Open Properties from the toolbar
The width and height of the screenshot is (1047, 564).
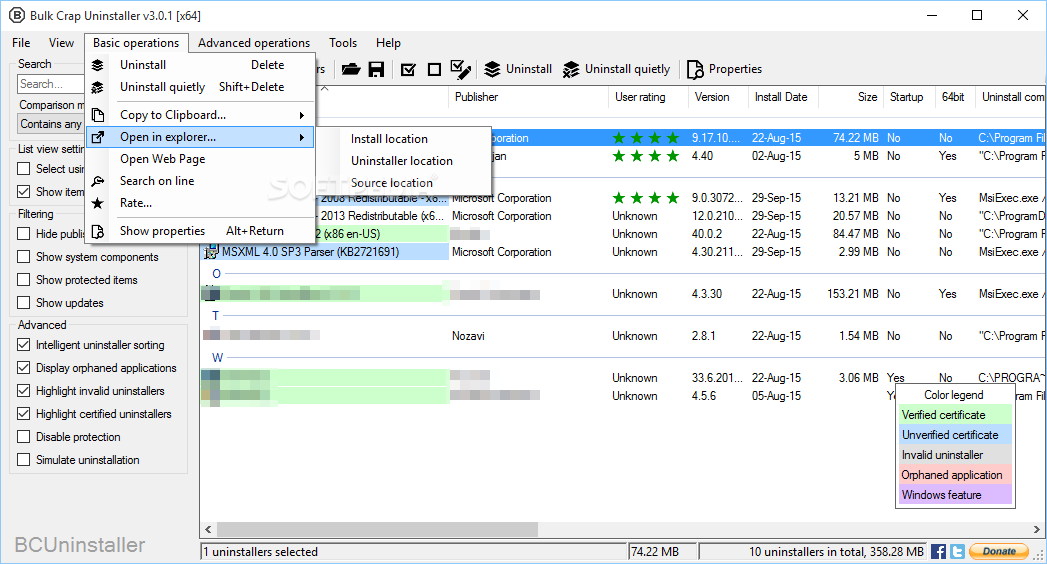pyautogui.click(x=724, y=69)
